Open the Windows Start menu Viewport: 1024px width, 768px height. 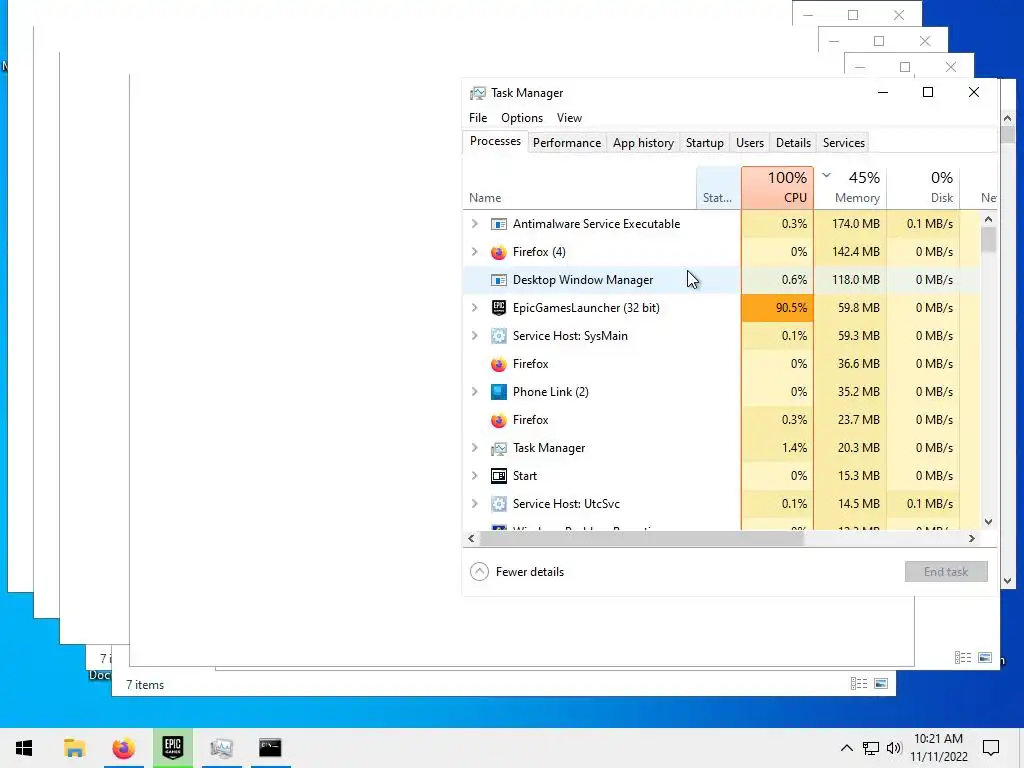click(24, 748)
